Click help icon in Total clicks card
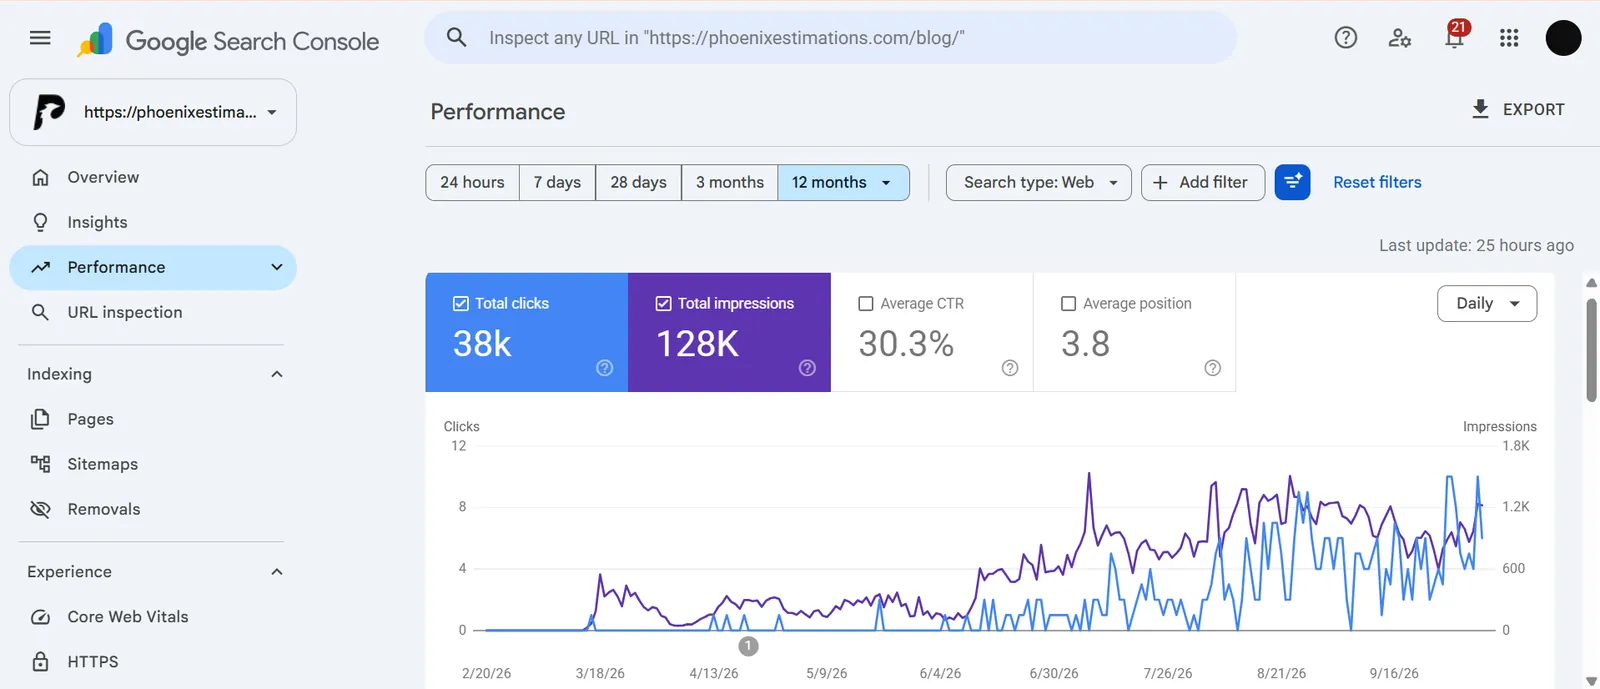This screenshot has width=1600, height=689. (605, 368)
